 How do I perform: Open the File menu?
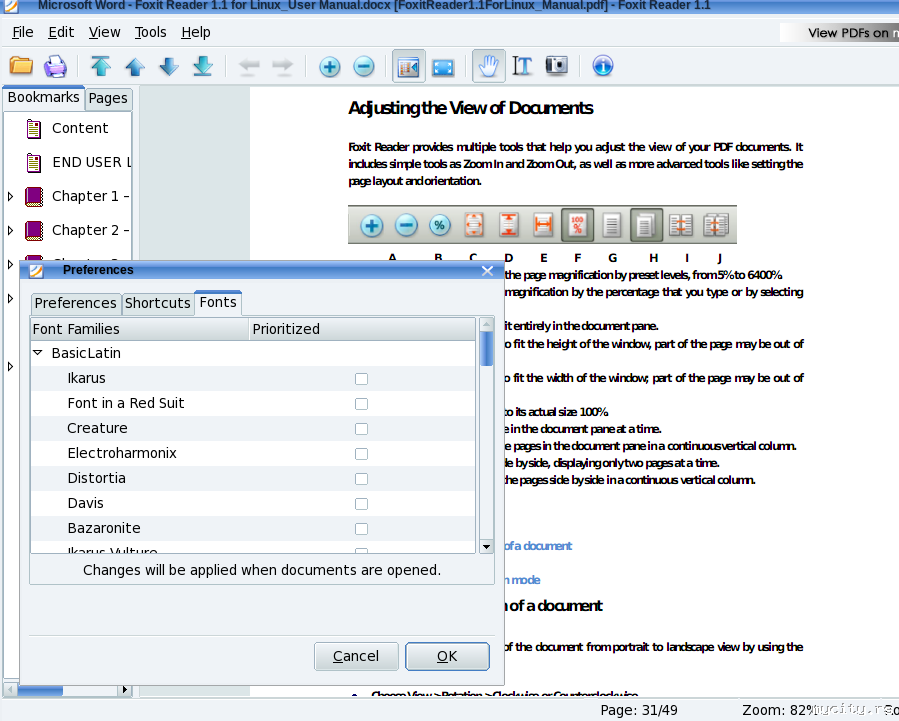[x=23, y=33]
